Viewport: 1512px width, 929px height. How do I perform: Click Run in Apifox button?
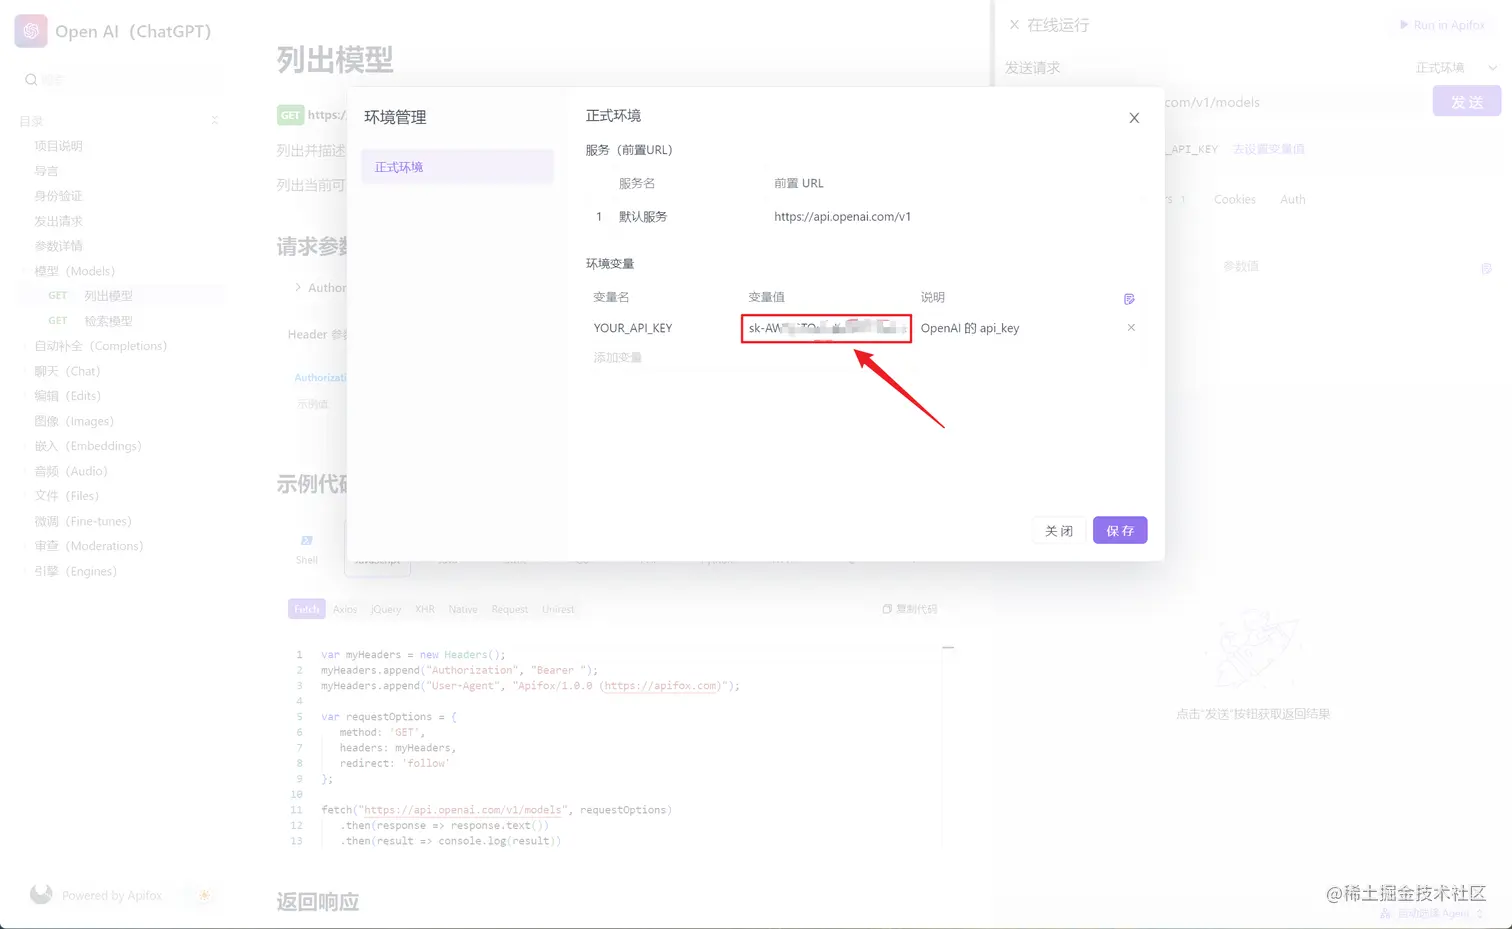(1442, 25)
